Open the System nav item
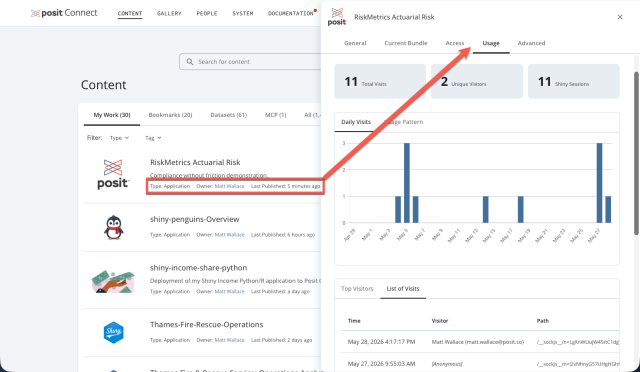Image resolution: width=640 pixels, height=372 pixels. point(242,13)
